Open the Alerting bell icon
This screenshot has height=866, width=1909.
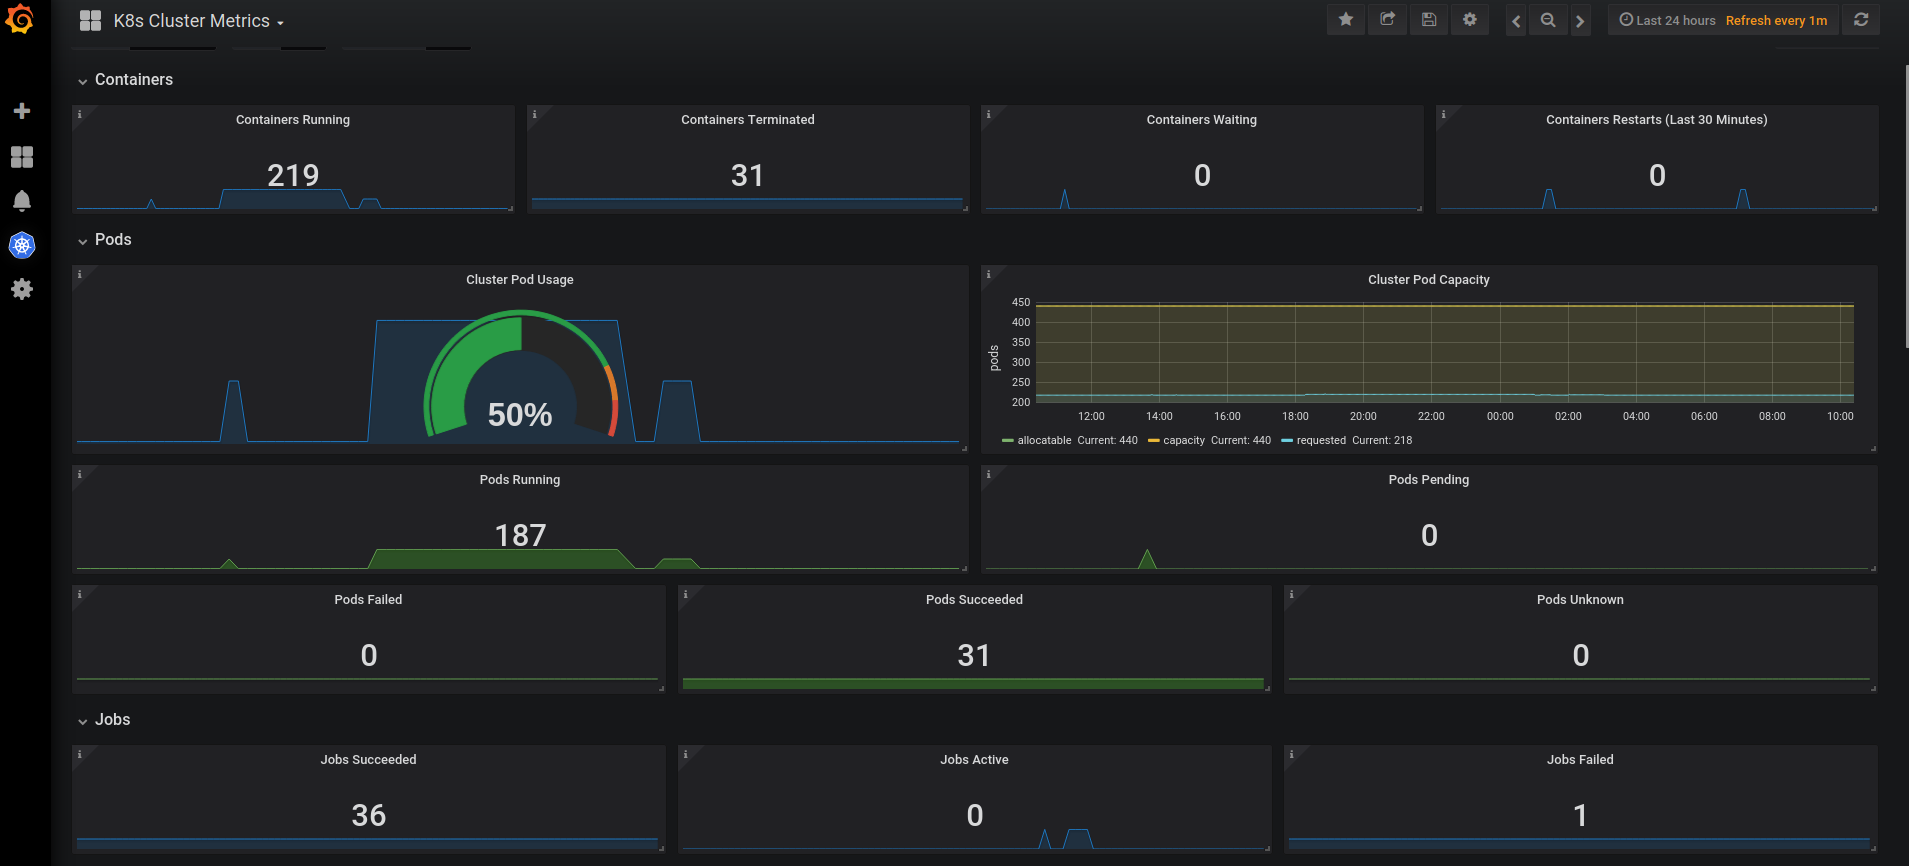coord(22,201)
